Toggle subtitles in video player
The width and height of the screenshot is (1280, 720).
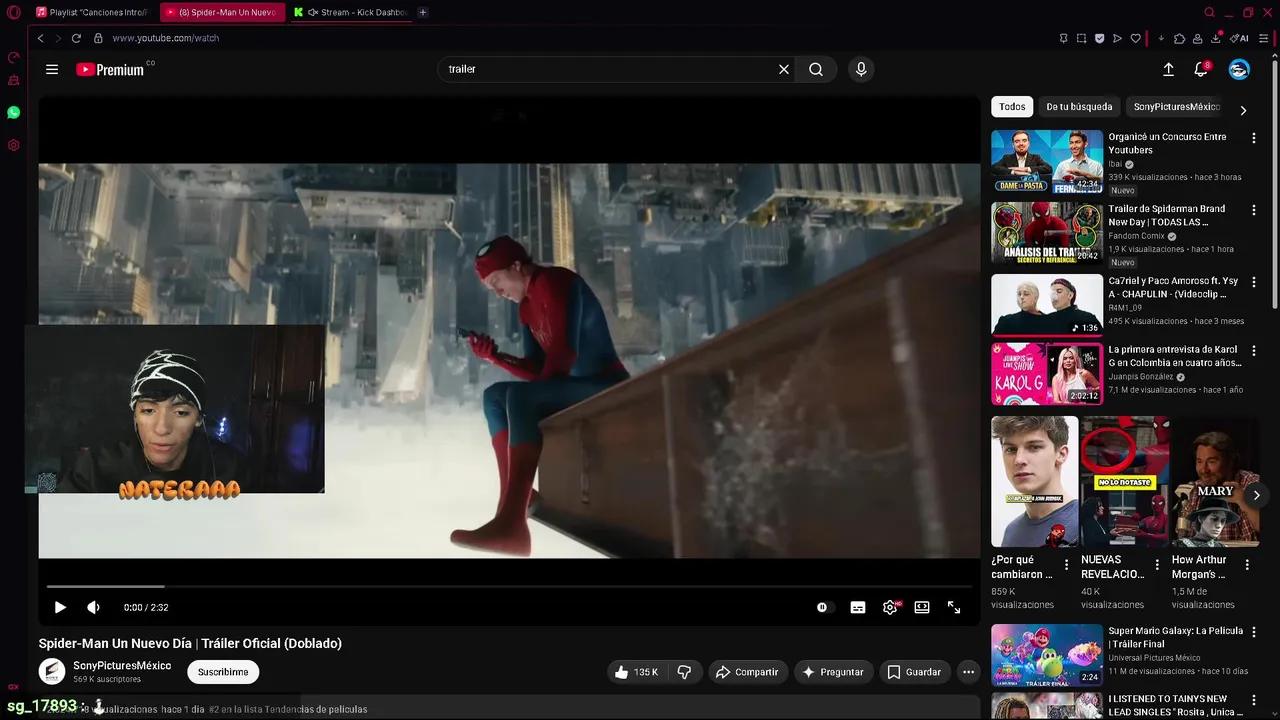[x=858, y=607]
